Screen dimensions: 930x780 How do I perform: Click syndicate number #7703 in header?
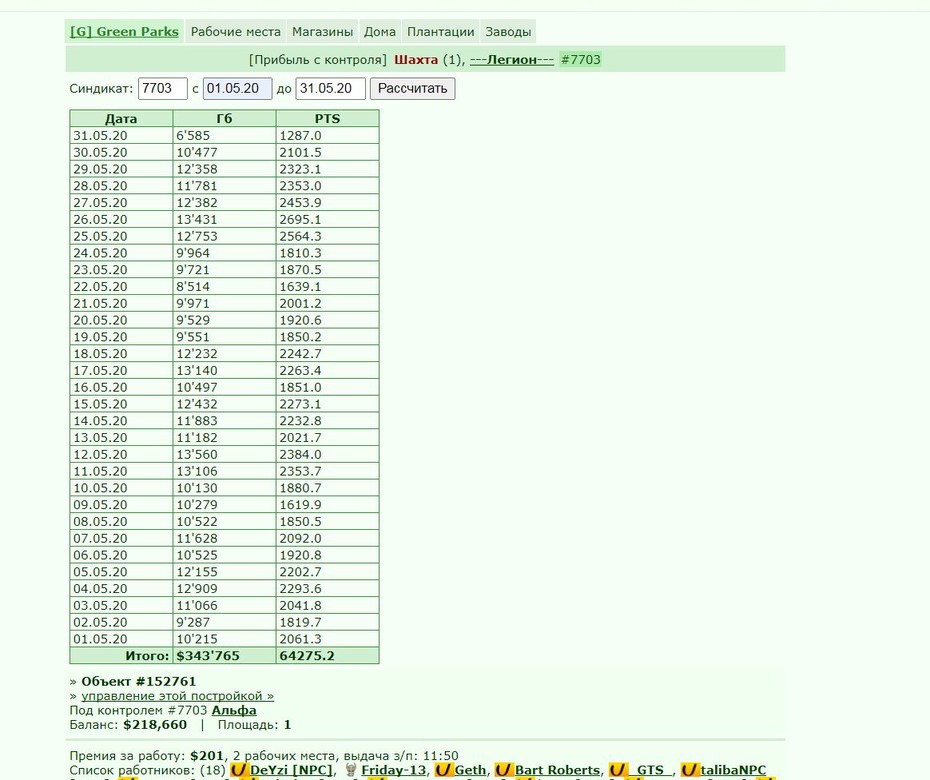pos(581,59)
